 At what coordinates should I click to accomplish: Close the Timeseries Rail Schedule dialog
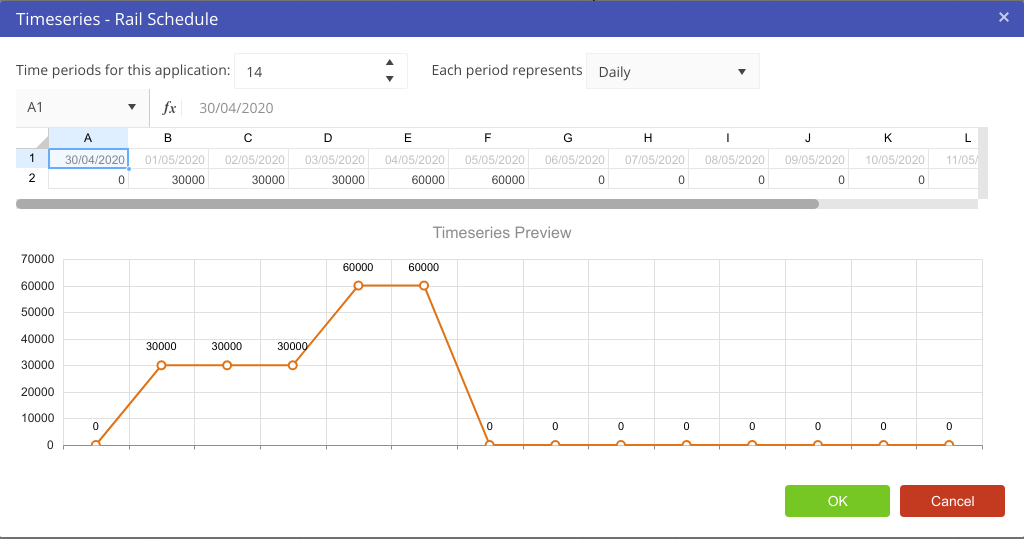(1003, 17)
